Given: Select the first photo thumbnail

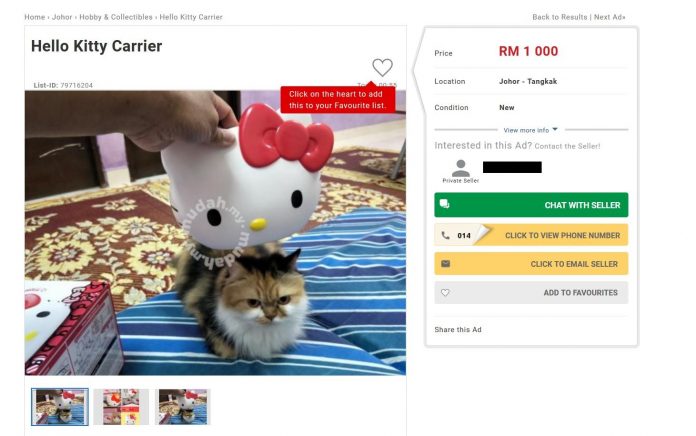Looking at the screenshot, I should [x=60, y=407].
